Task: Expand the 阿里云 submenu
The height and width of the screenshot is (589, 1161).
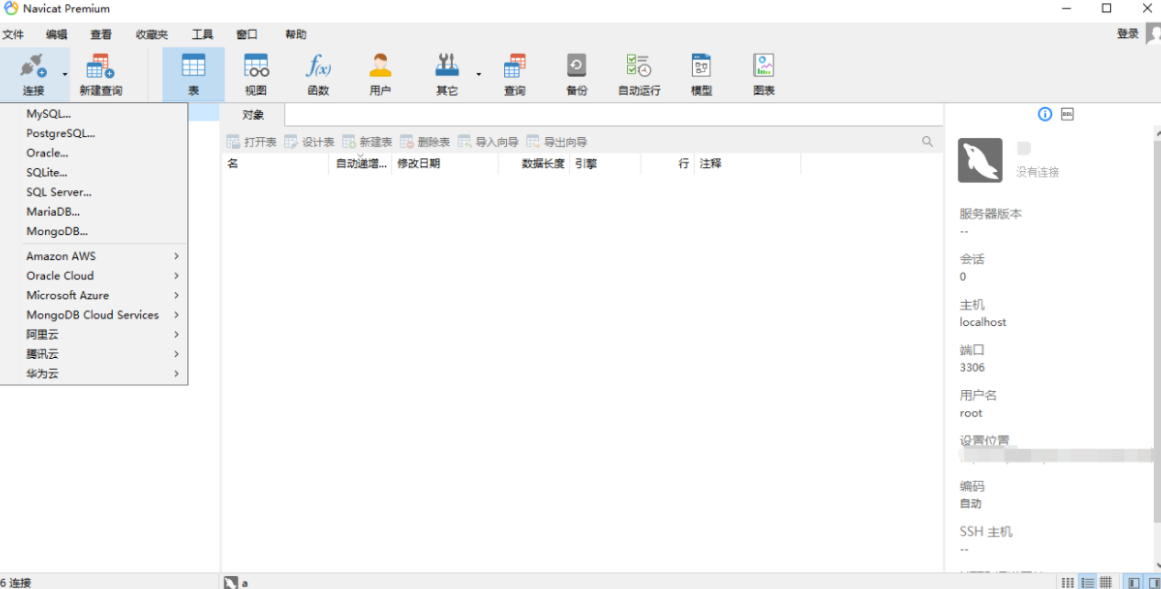Action: pyautogui.click(x=94, y=335)
